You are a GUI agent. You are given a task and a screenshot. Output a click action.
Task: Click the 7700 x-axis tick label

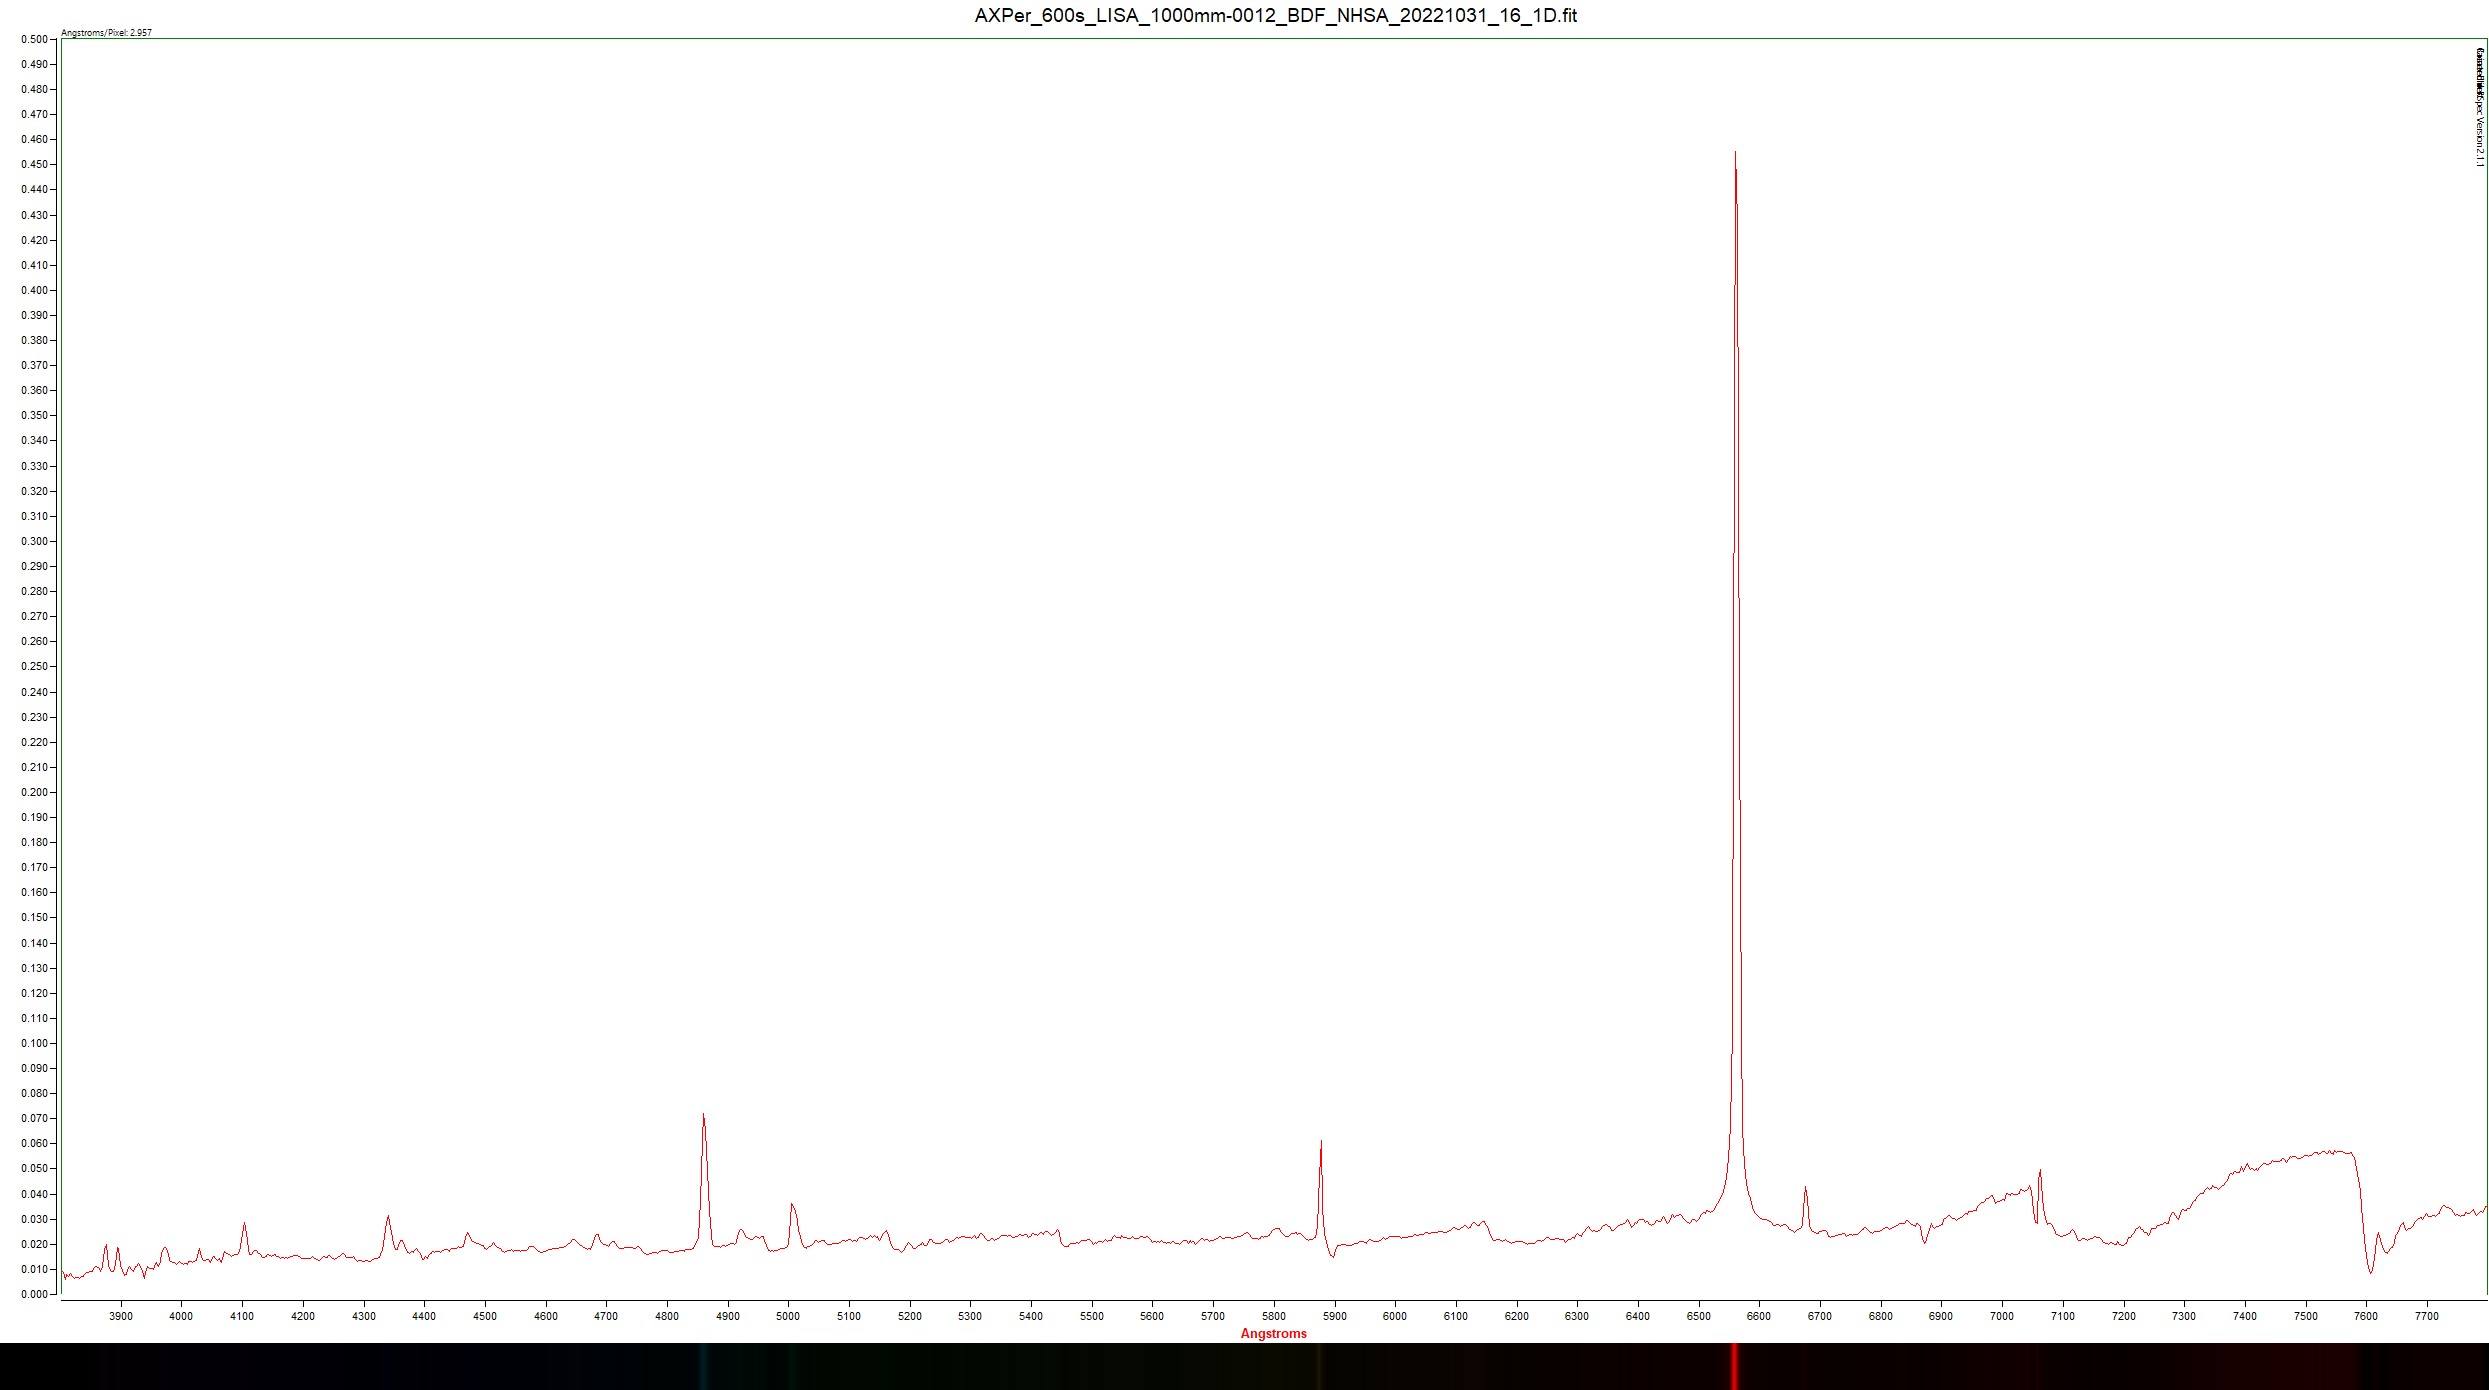(x=2426, y=1316)
